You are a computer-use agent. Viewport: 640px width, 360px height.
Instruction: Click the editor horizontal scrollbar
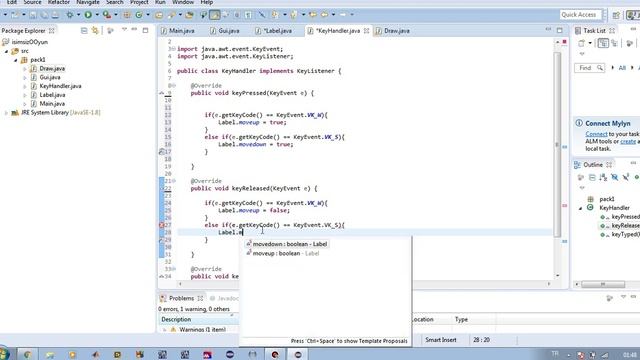point(364,284)
